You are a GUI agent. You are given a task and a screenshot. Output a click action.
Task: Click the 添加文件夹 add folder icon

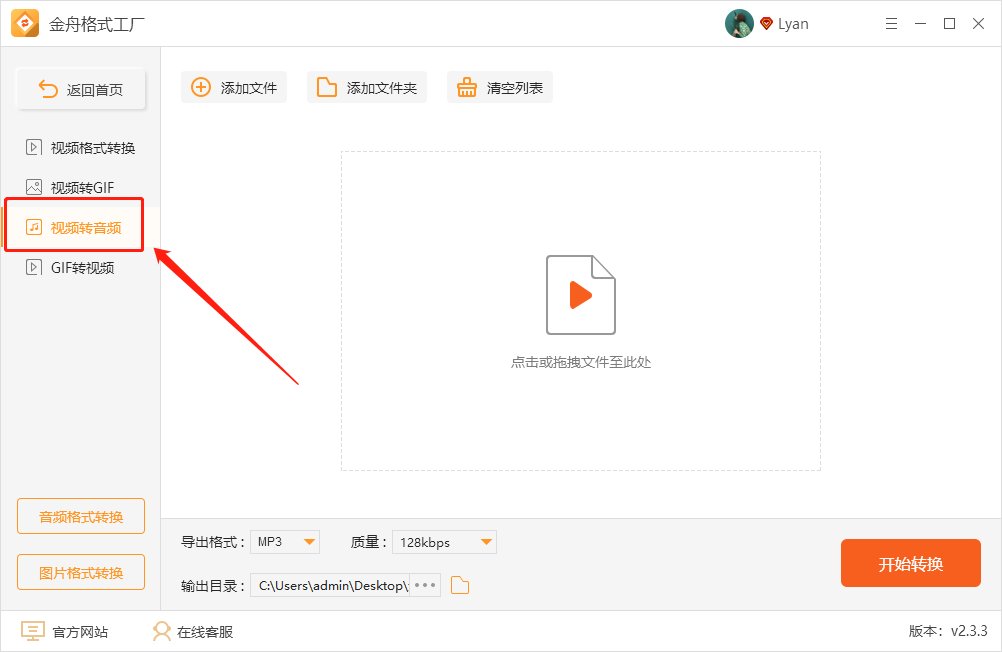(325, 87)
